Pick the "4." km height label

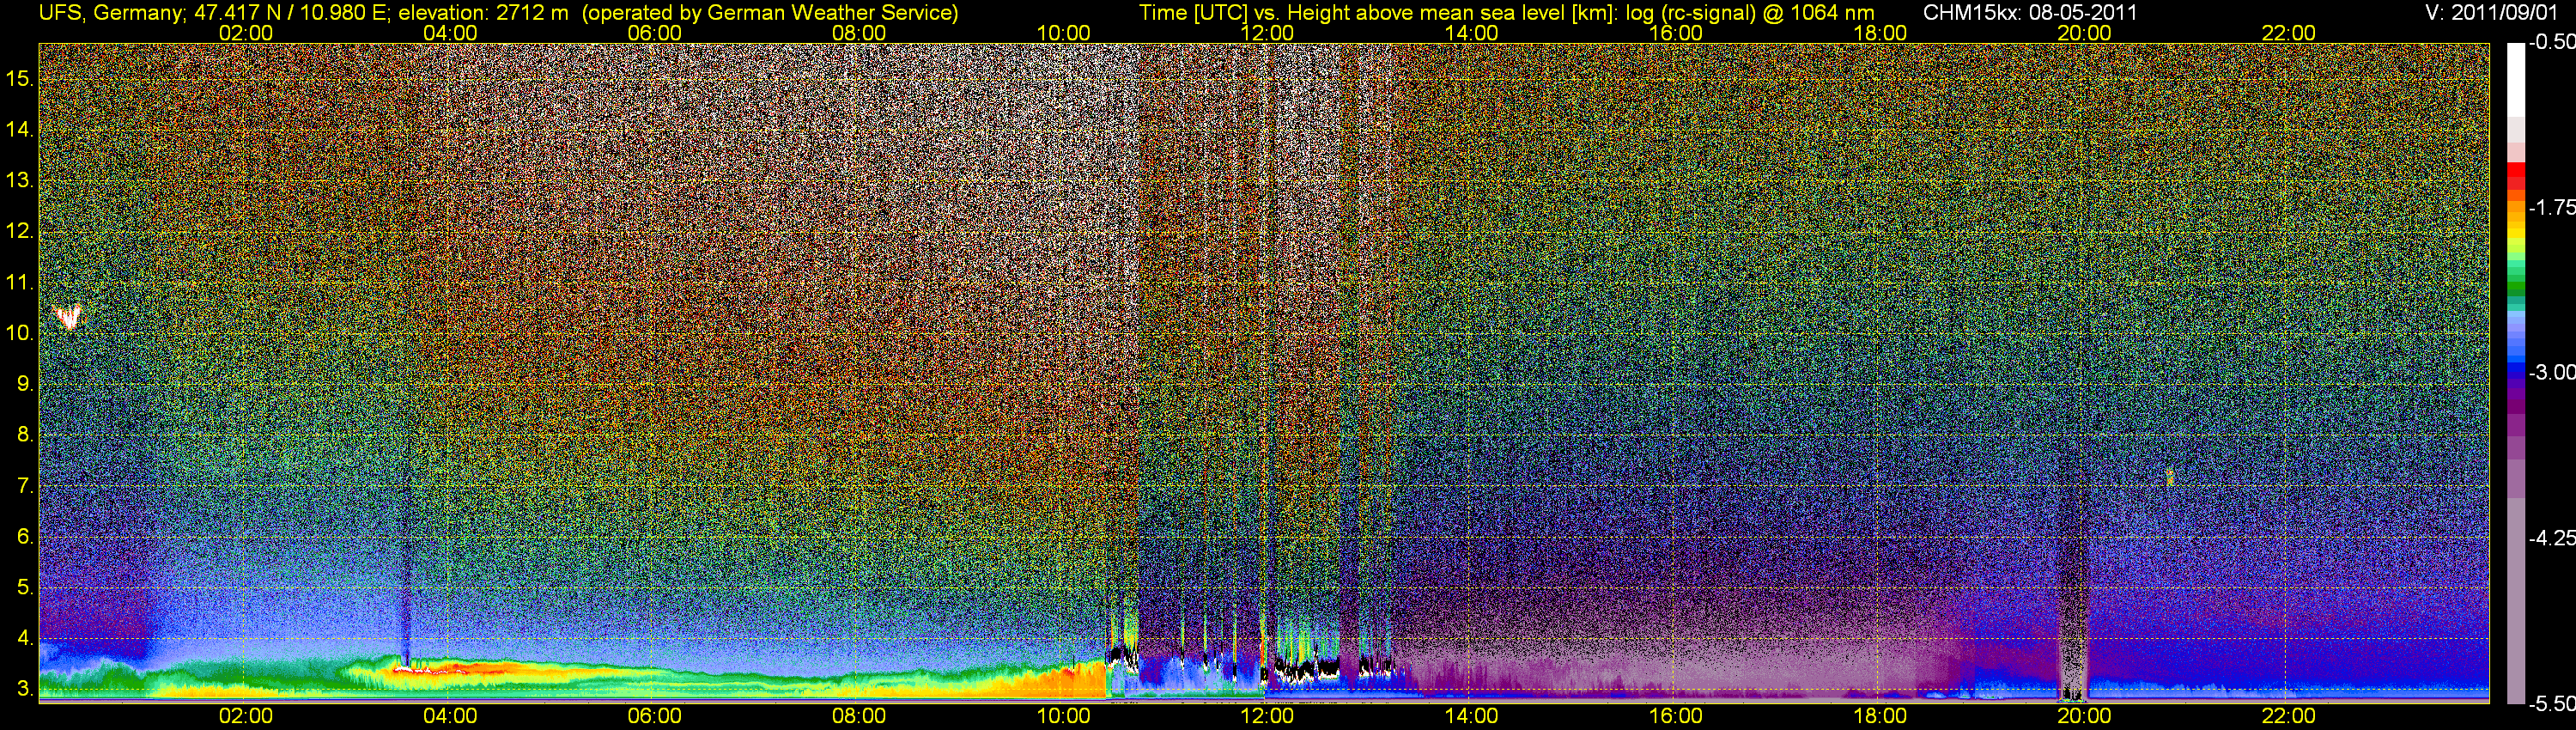tap(25, 639)
